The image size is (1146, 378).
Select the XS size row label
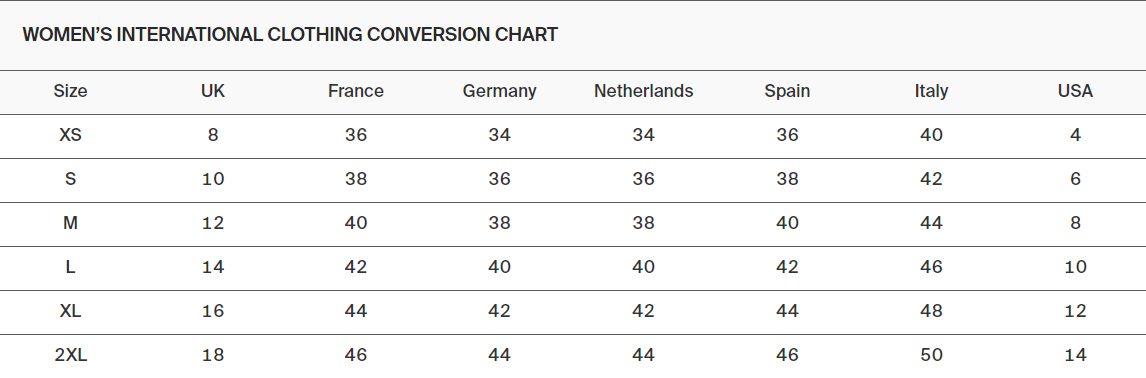coord(70,135)
